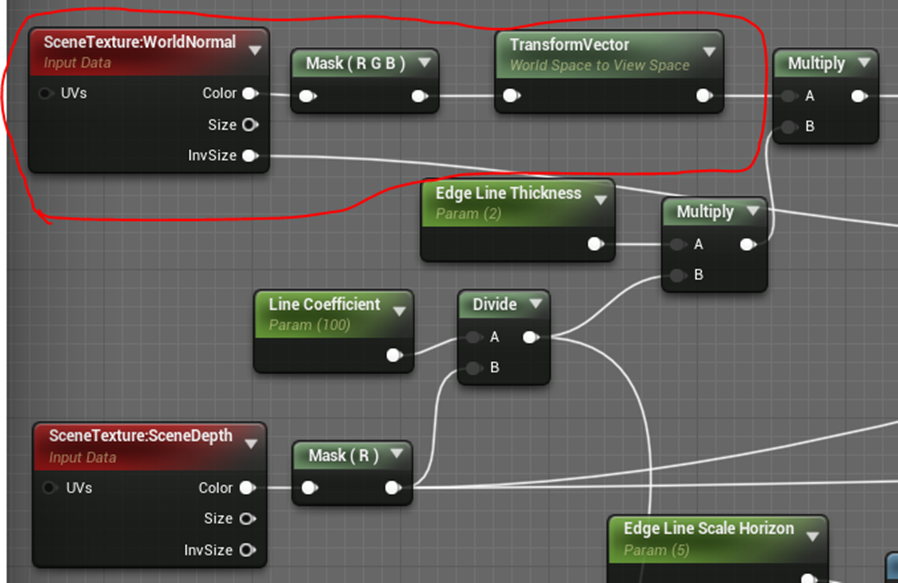
Task: Select the SceneTexture:WorldNormal node title
Action: point(140,42)
